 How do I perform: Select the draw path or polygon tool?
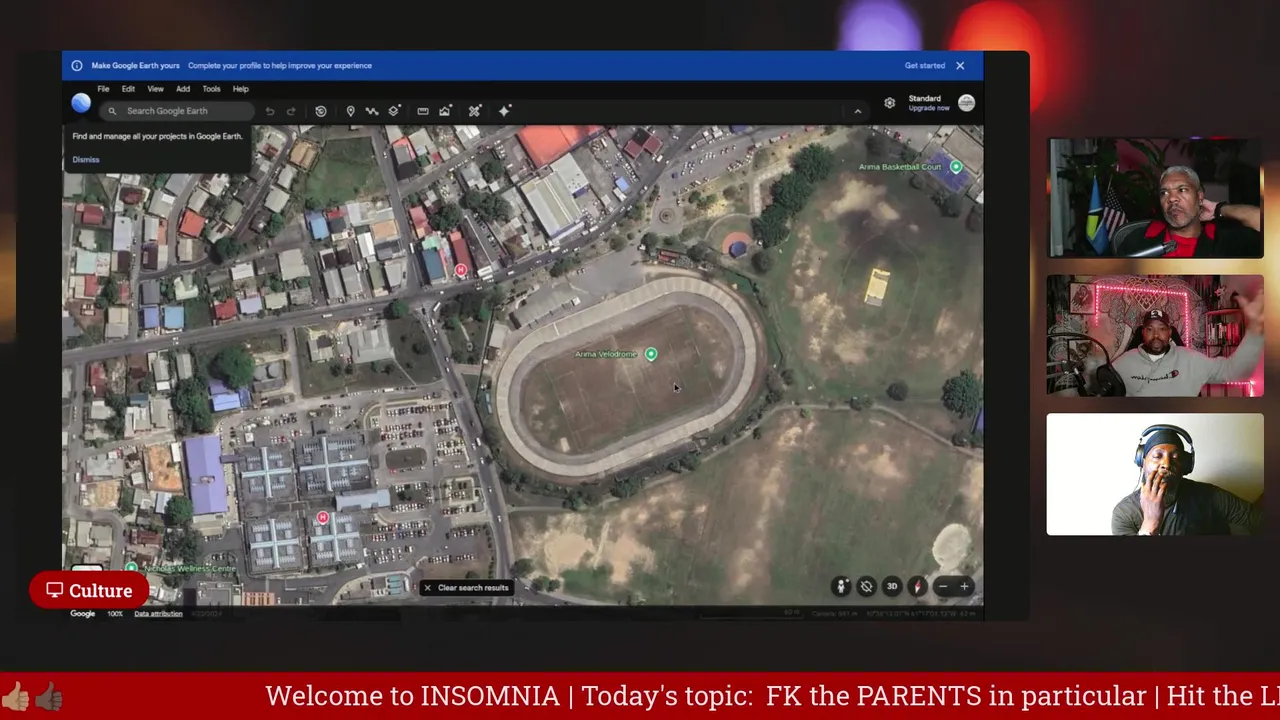point(372,111)
